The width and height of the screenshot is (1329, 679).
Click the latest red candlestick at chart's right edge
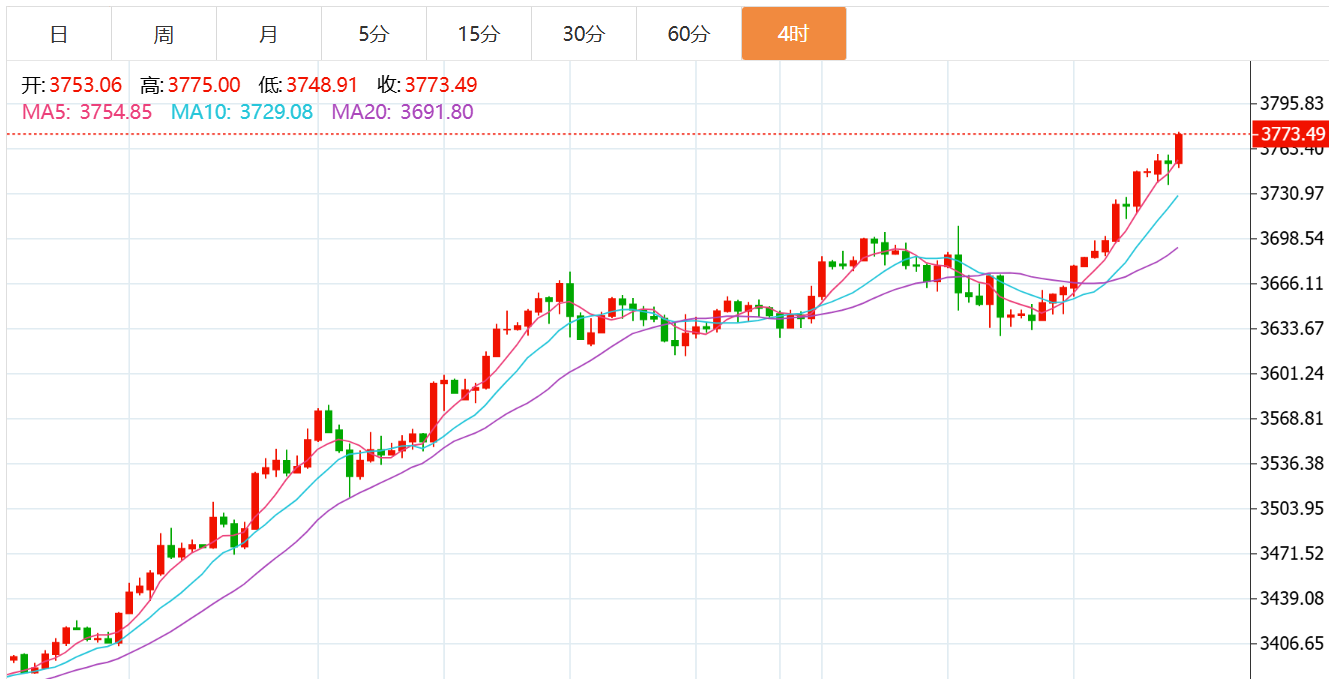pos(1179,149)
